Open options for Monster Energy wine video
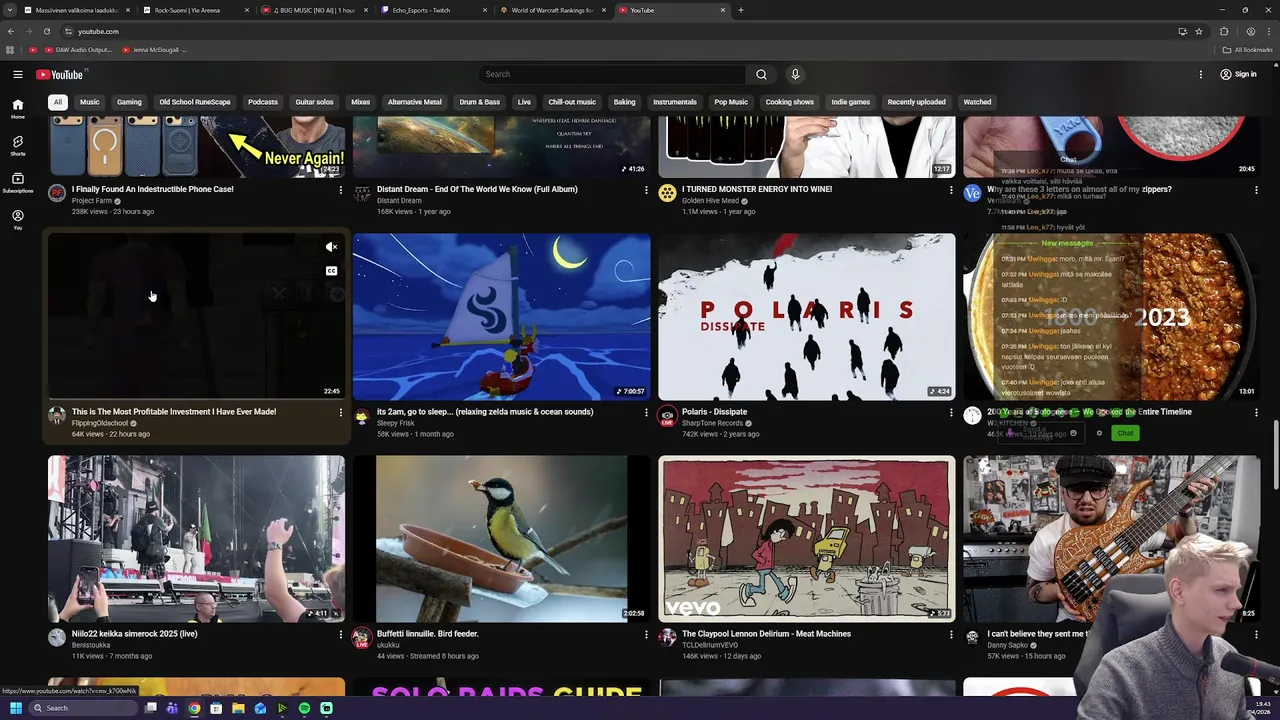 (951, 190)
